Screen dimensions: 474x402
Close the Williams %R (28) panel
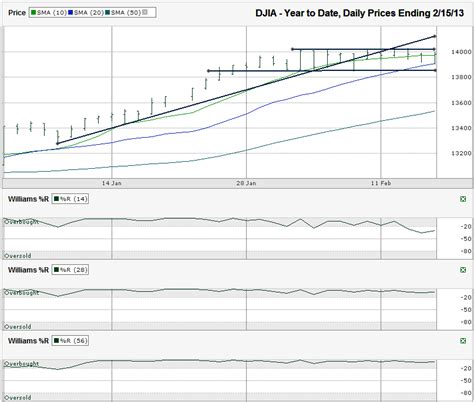point(463,270)
